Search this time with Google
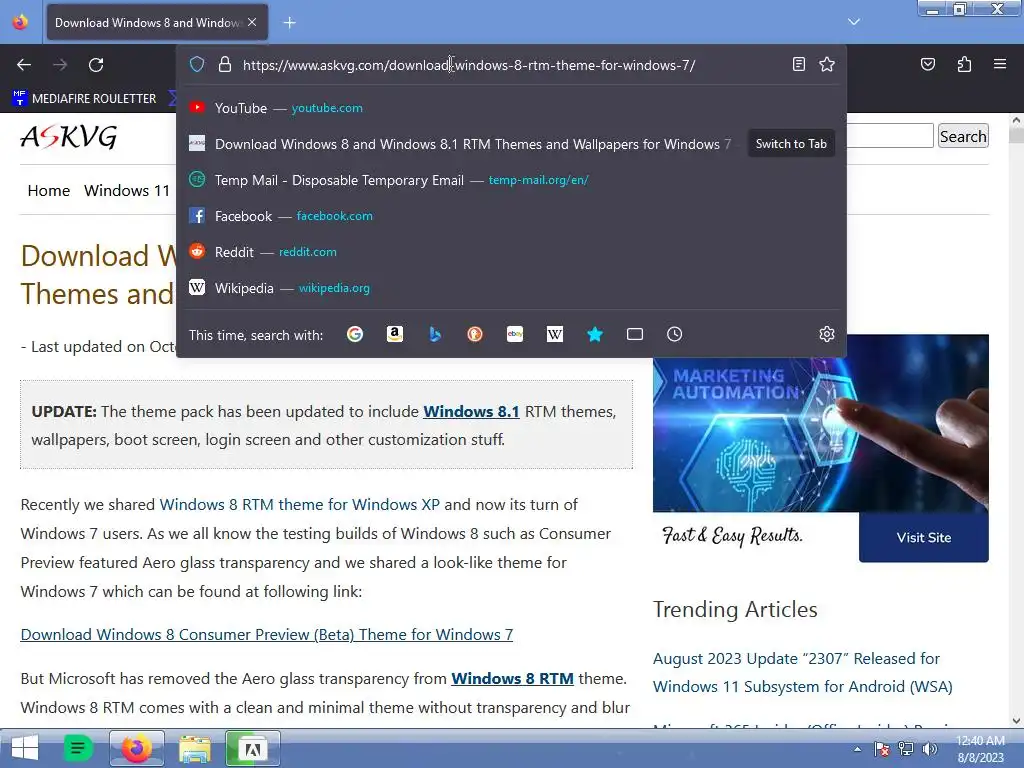 click(x=355, y=334)
